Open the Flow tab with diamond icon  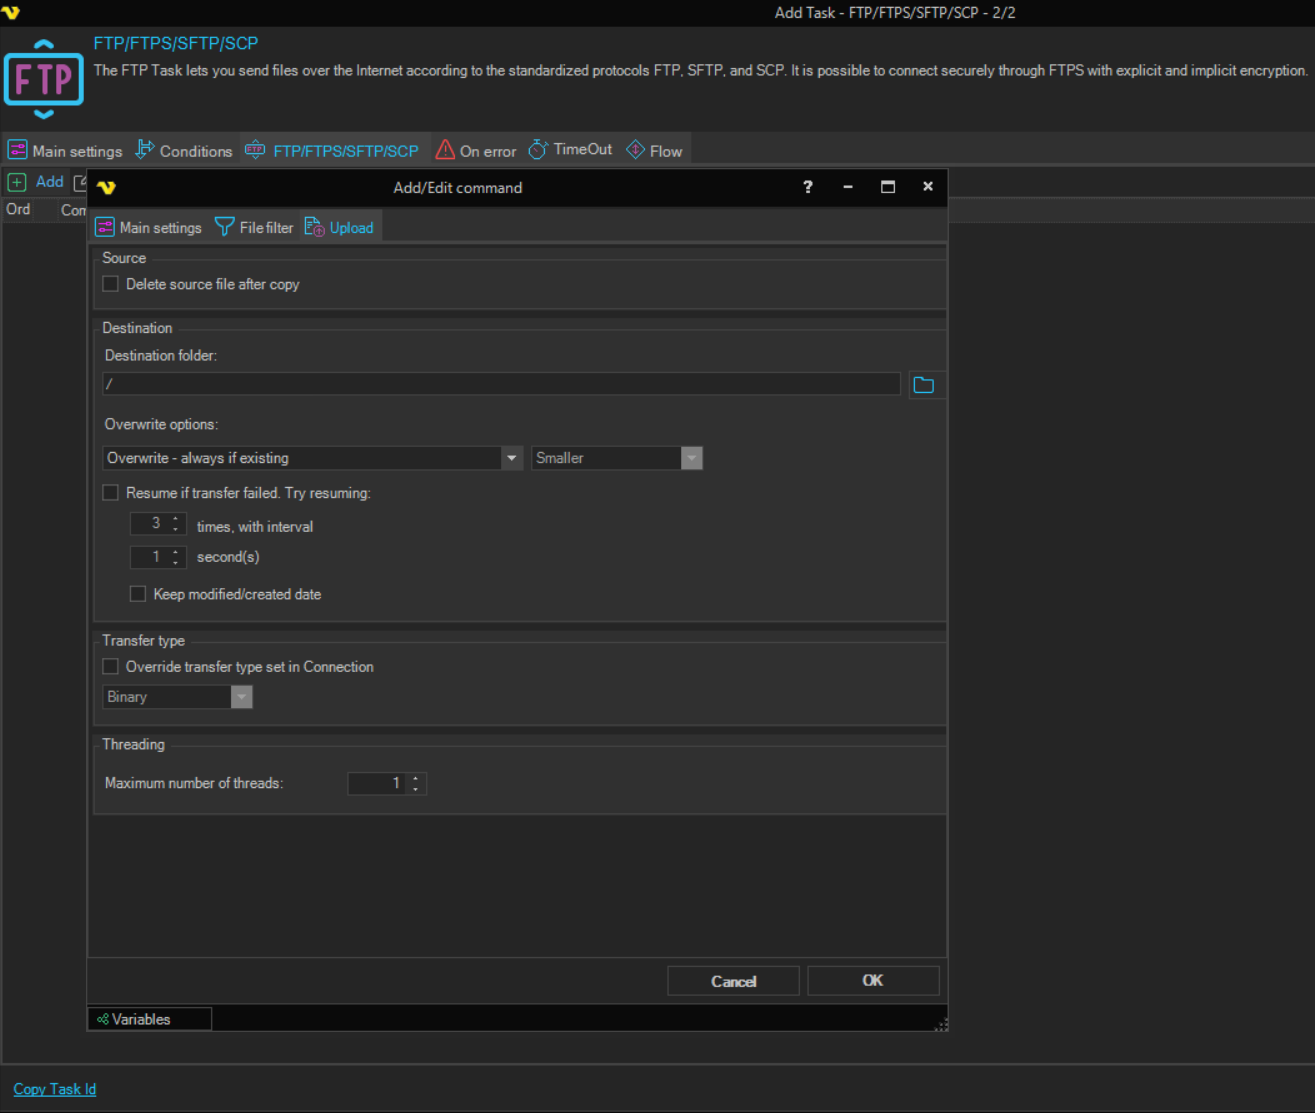tap(654, 151)
